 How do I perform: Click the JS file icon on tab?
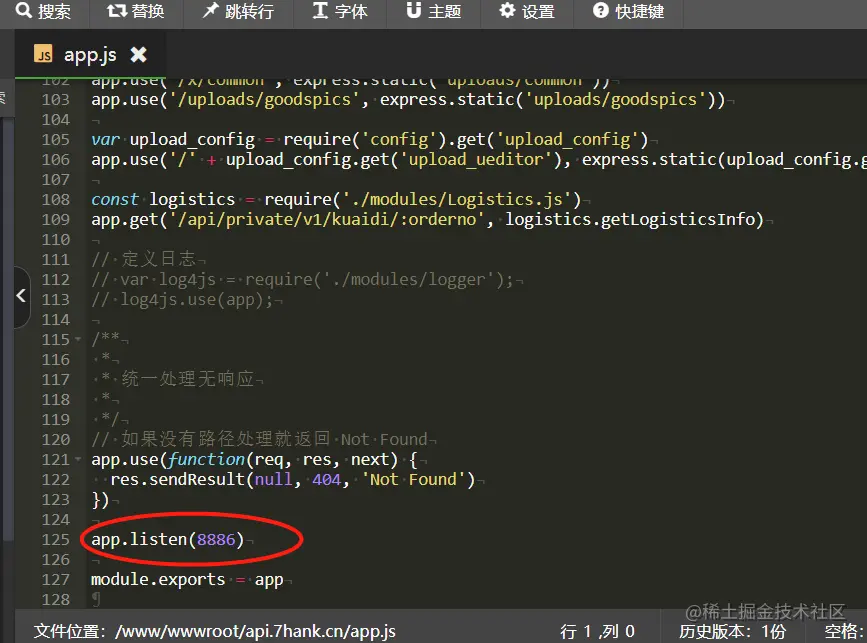tap(43, 54)
